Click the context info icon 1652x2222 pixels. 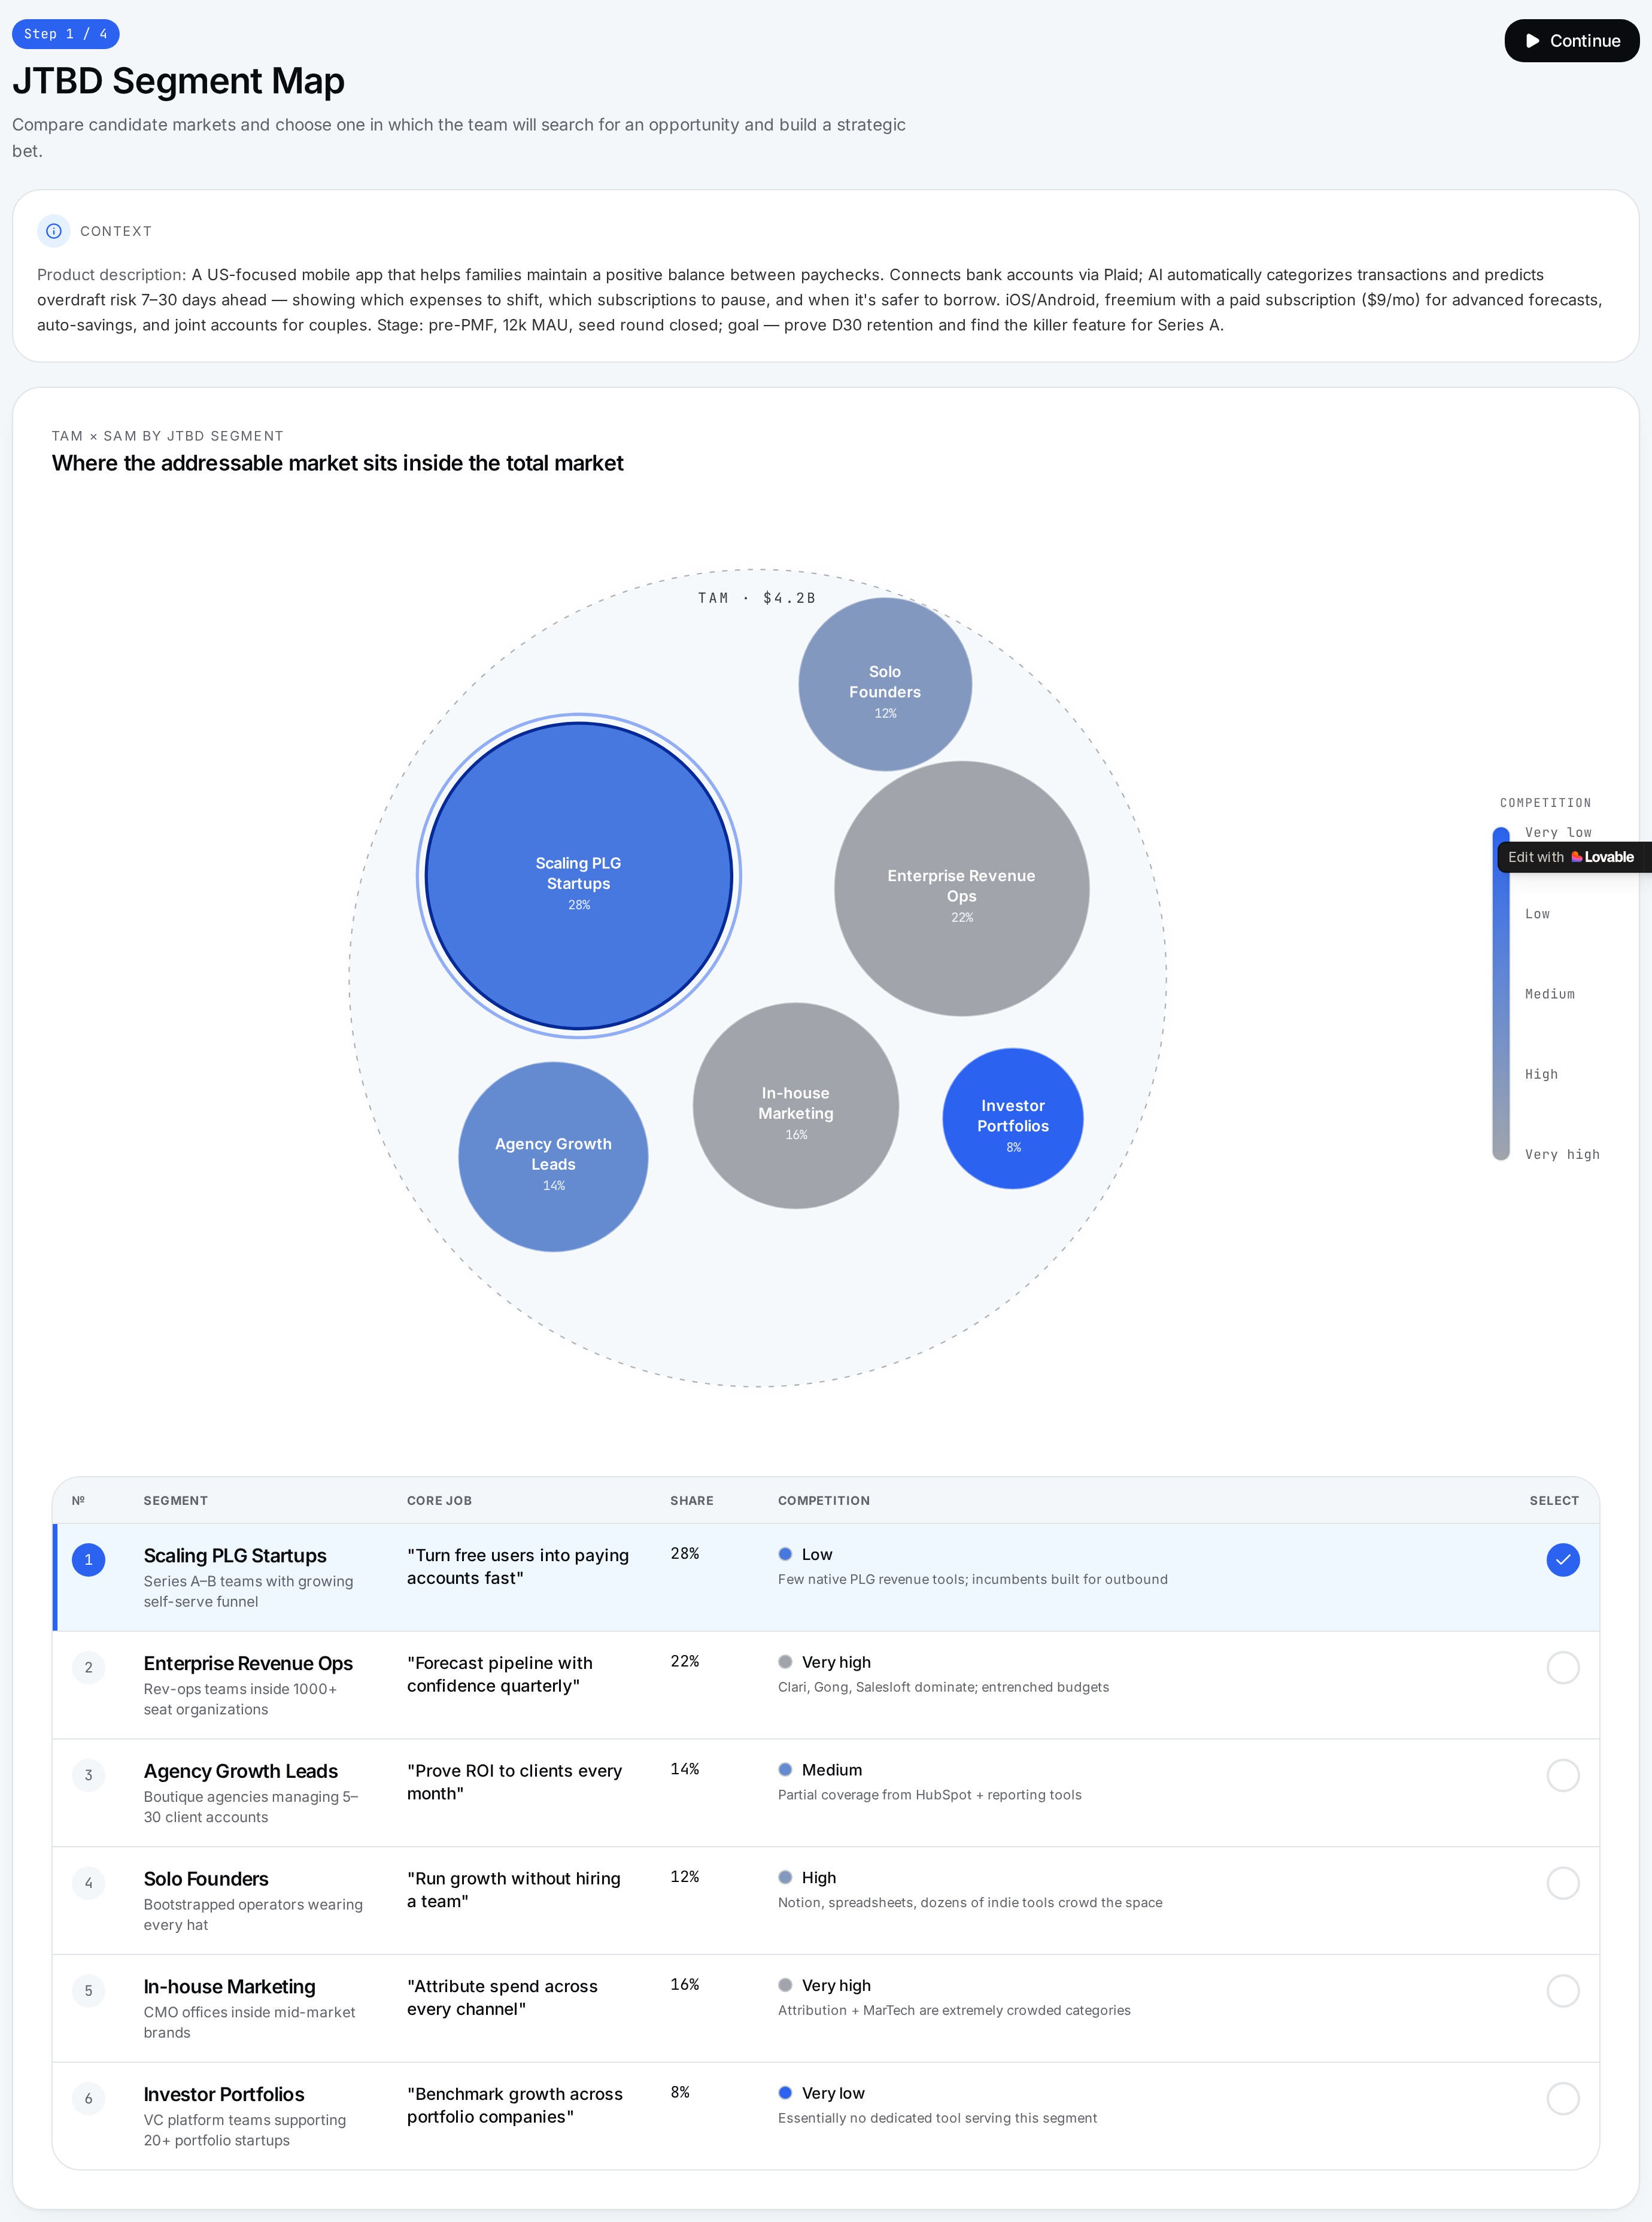[x=54, y=231]
